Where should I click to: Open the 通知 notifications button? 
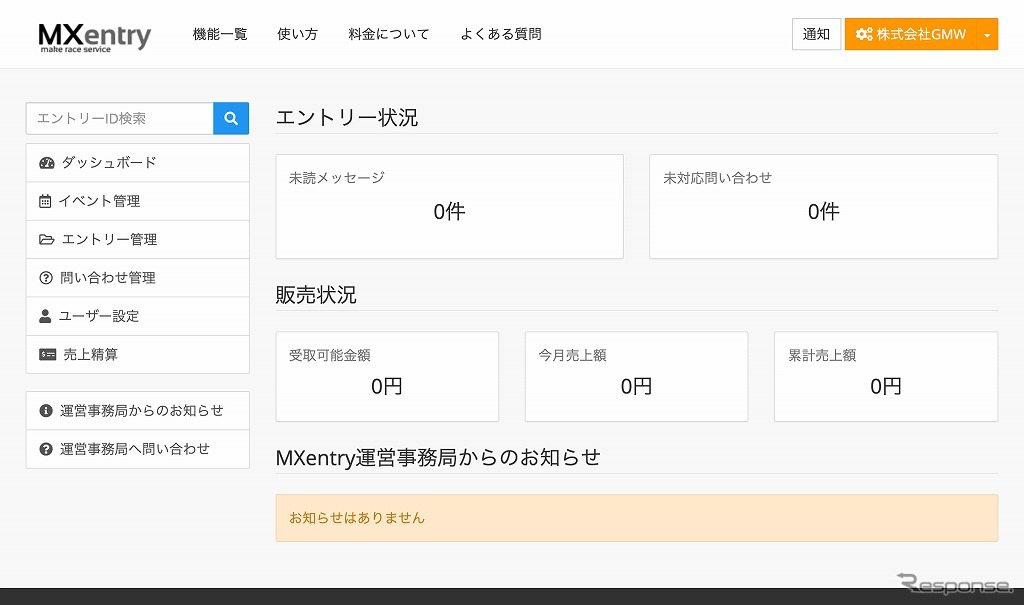coord(816,34)
